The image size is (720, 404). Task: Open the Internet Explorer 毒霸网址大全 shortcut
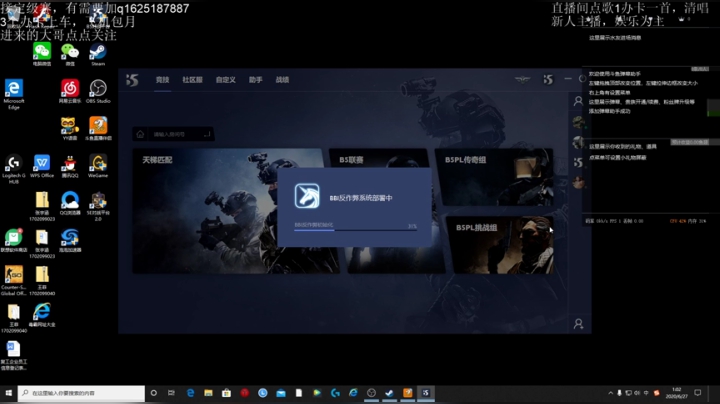[x=42, y=315]
